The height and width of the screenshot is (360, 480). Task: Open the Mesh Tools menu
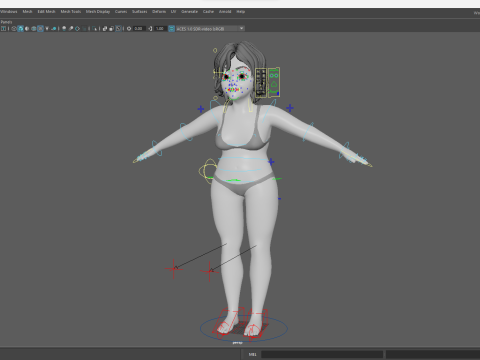[71, 12]
